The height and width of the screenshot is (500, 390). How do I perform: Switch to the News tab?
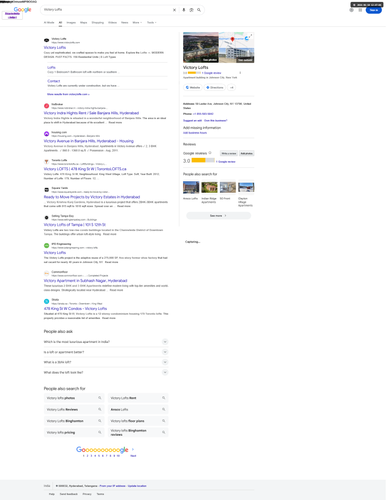point(124,23)
